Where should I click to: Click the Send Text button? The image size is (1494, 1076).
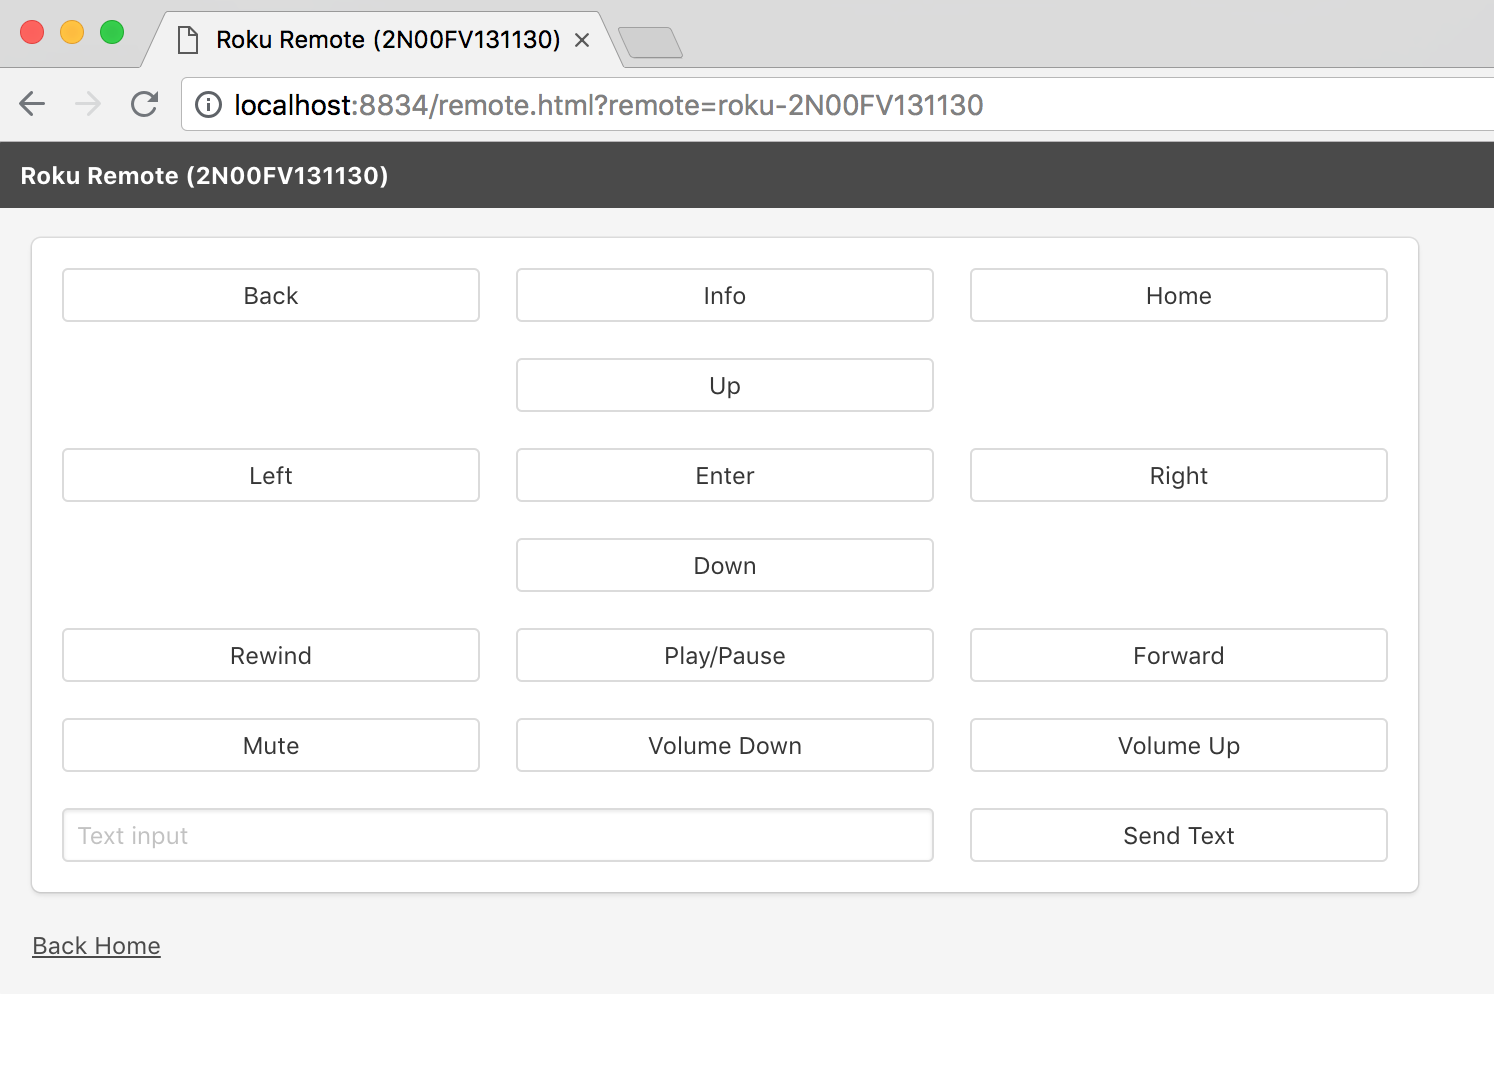(x=1179, y=835)
